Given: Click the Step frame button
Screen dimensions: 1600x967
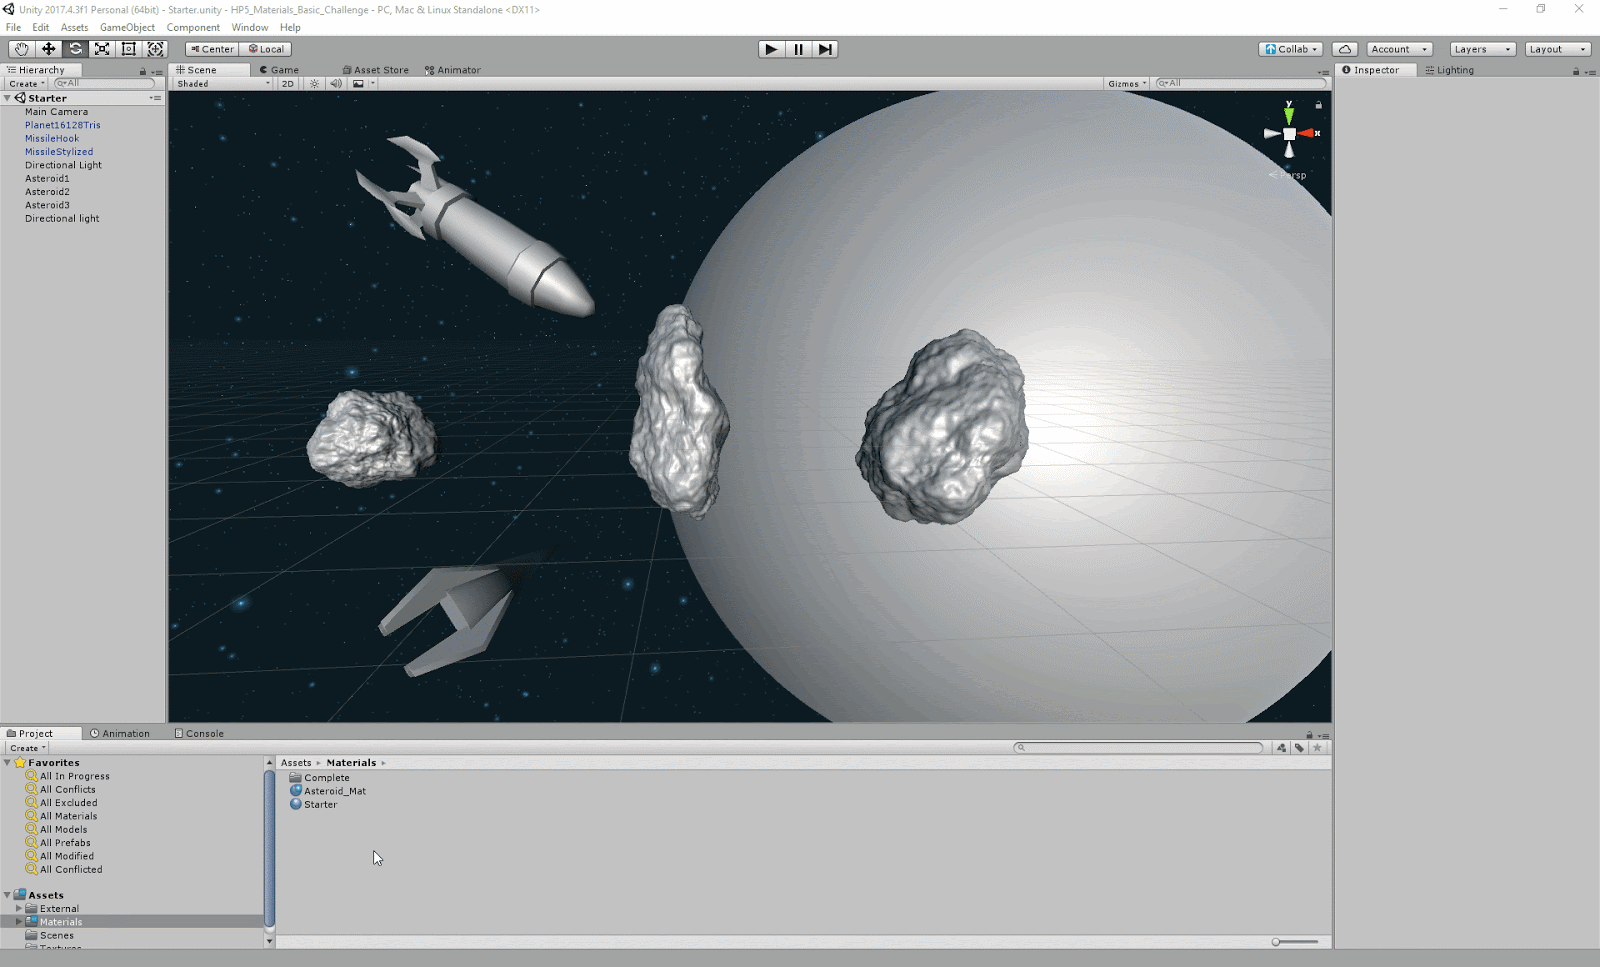Looking at the screenshot, I should point(824,49).
